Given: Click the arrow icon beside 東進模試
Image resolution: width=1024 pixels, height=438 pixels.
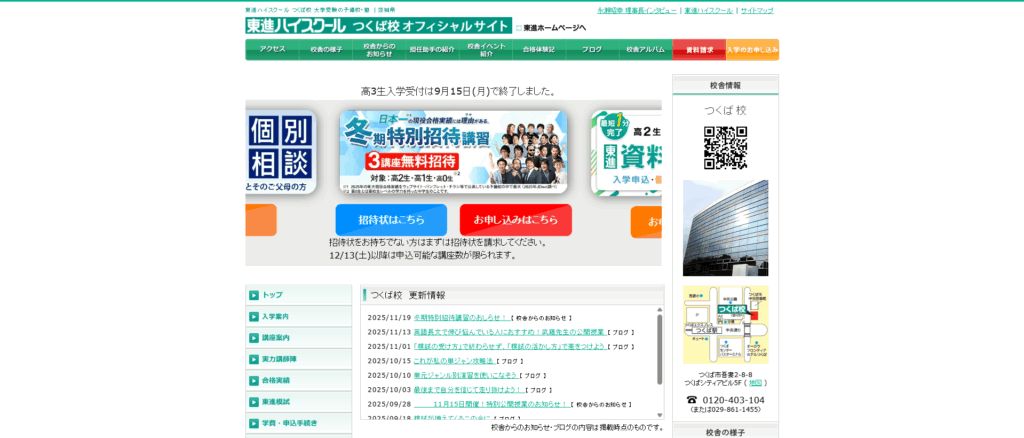Looking at the screenshot, I should pos(254,402).
